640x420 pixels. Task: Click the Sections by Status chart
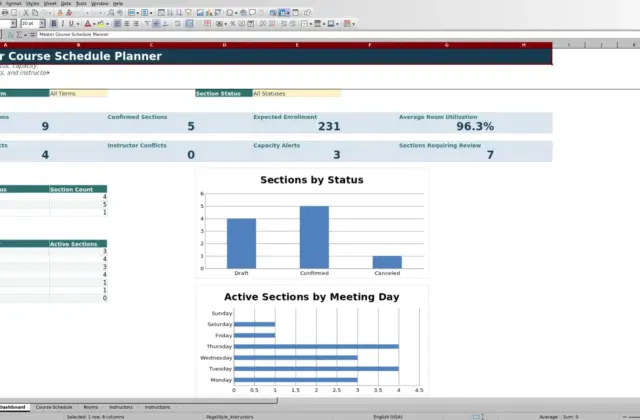coord(312,223)
